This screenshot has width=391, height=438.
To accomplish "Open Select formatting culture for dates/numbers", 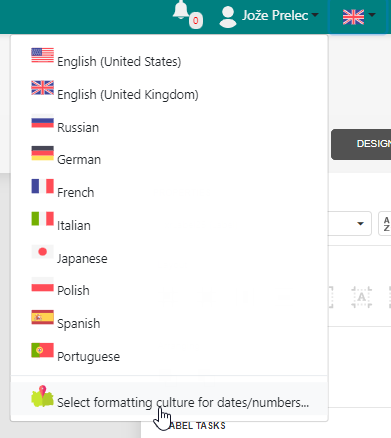I will click(x=169, y=398).
